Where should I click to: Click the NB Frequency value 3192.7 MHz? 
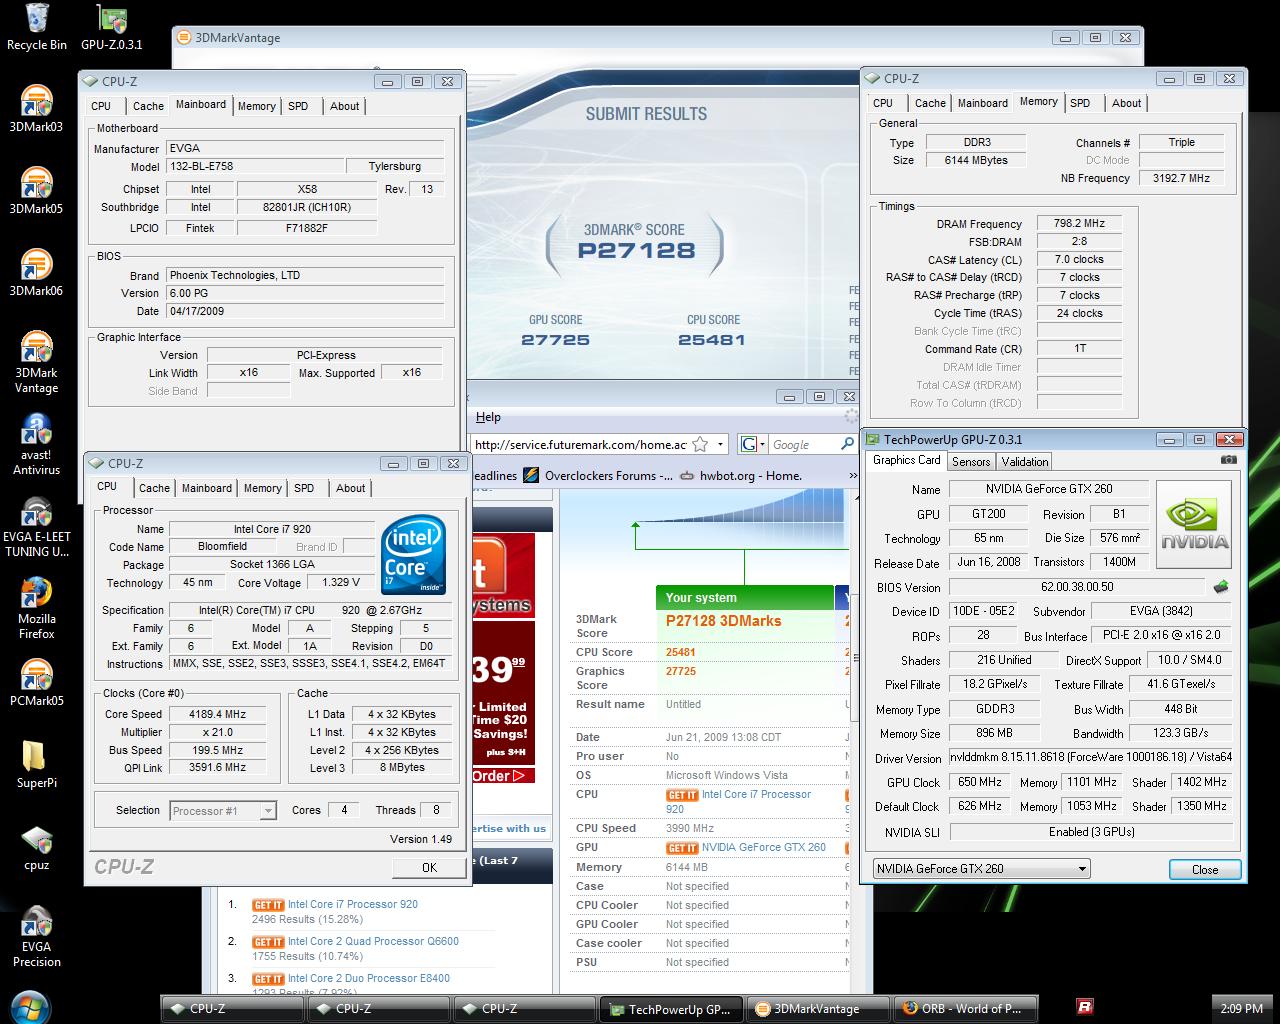pyautogui.click(x=1181, y=178)
